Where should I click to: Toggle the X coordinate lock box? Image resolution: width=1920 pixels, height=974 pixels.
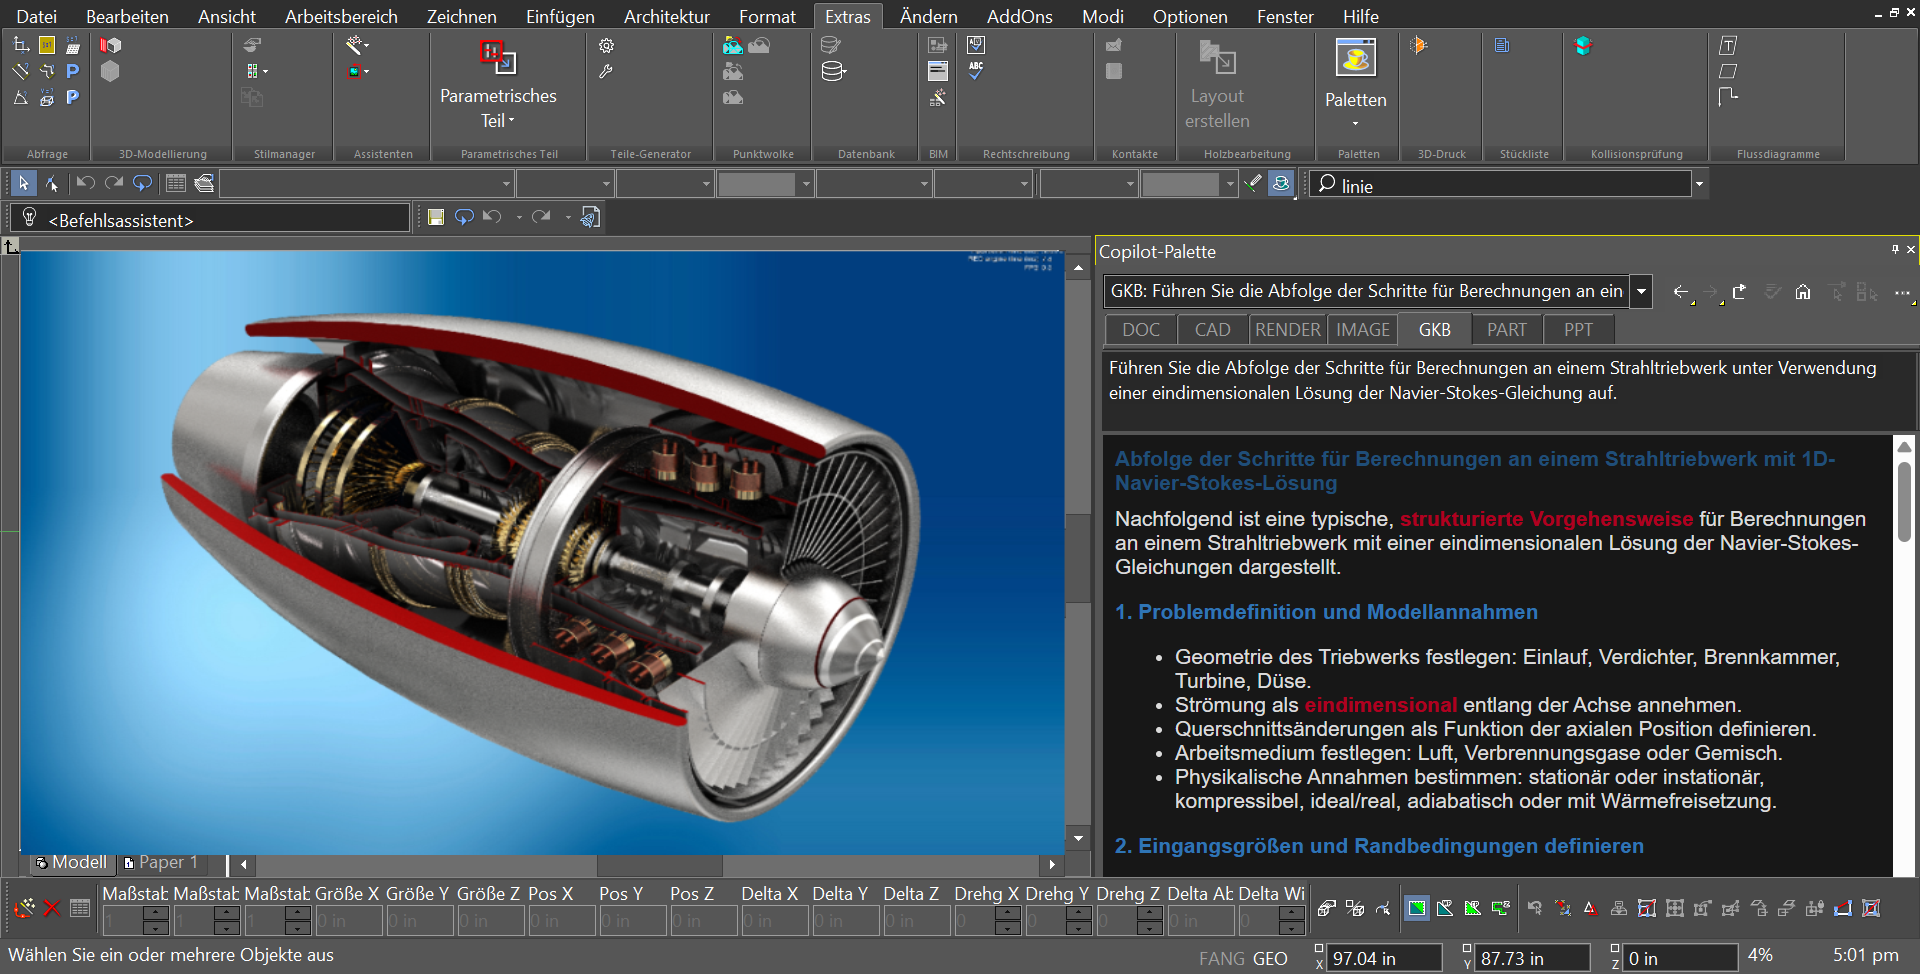click(1319, 947)
